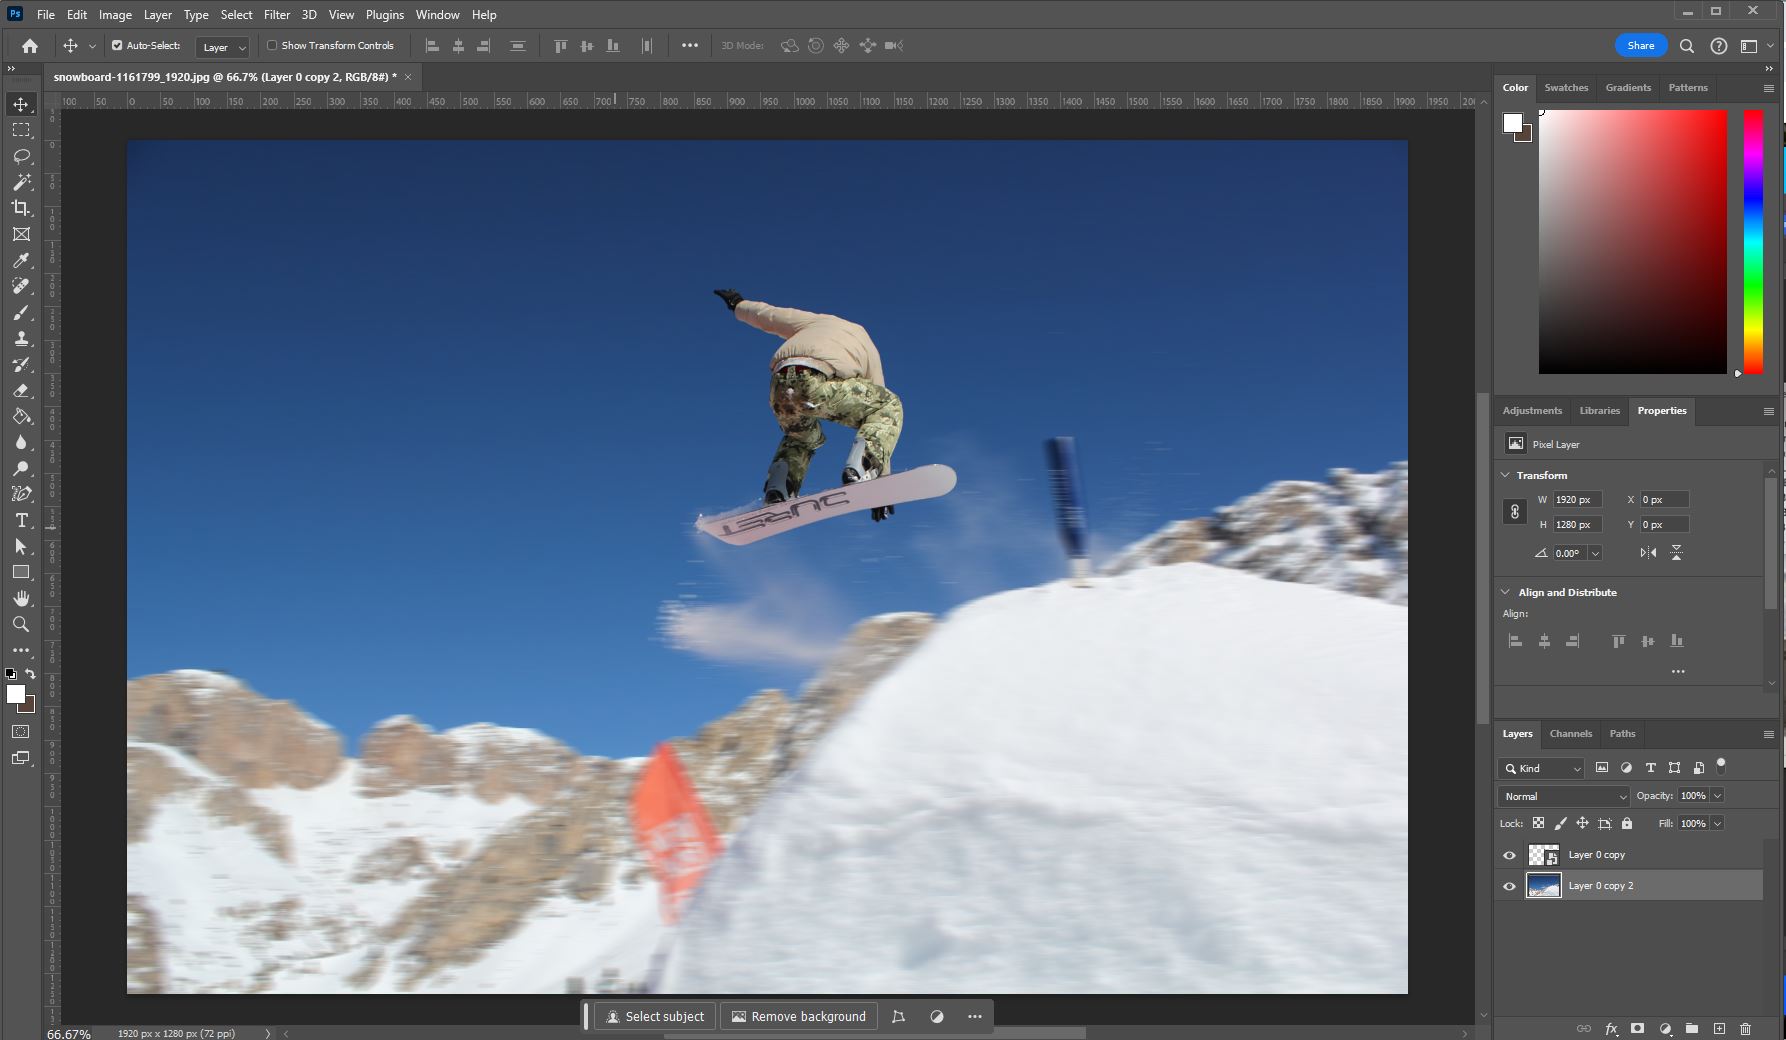The width and height of the screenshot is (1786, 1040).
Task: Click the foreground color swatch in toolbar
Action: [x=16, y=695]
